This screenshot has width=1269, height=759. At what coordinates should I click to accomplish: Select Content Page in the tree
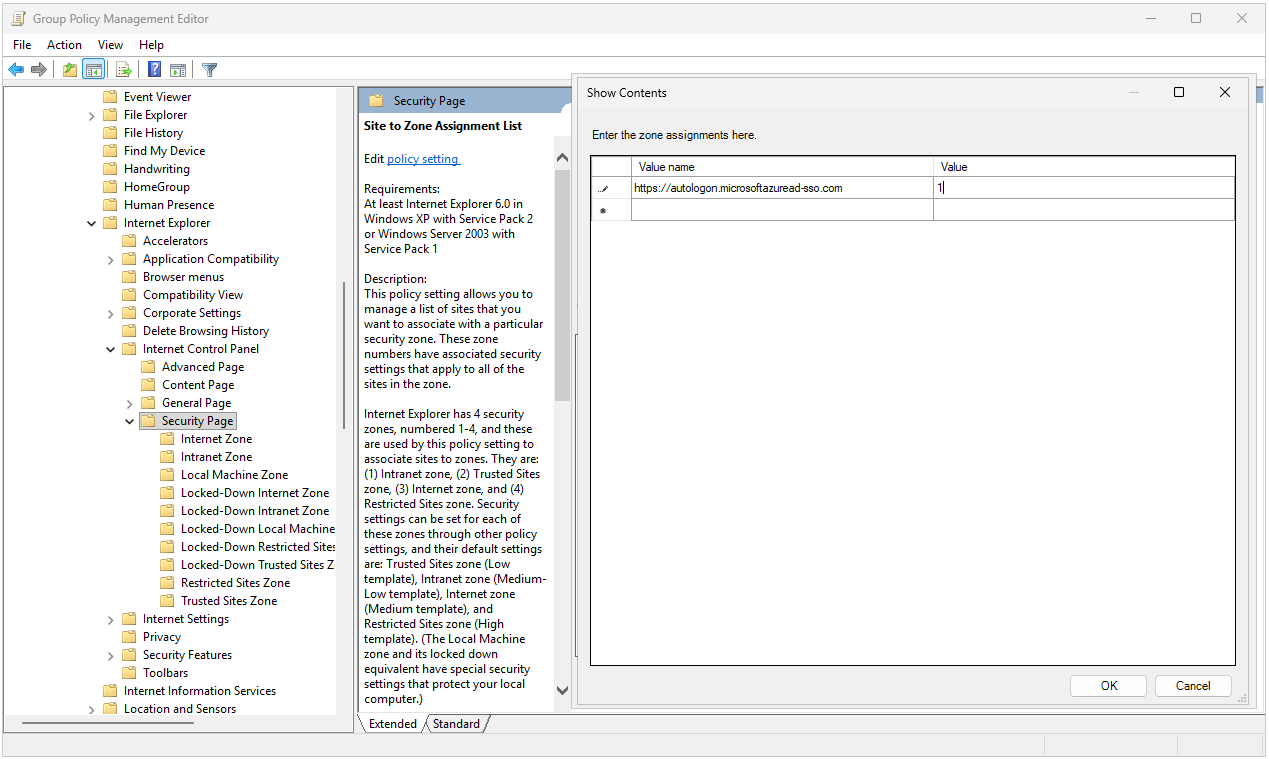198,385
